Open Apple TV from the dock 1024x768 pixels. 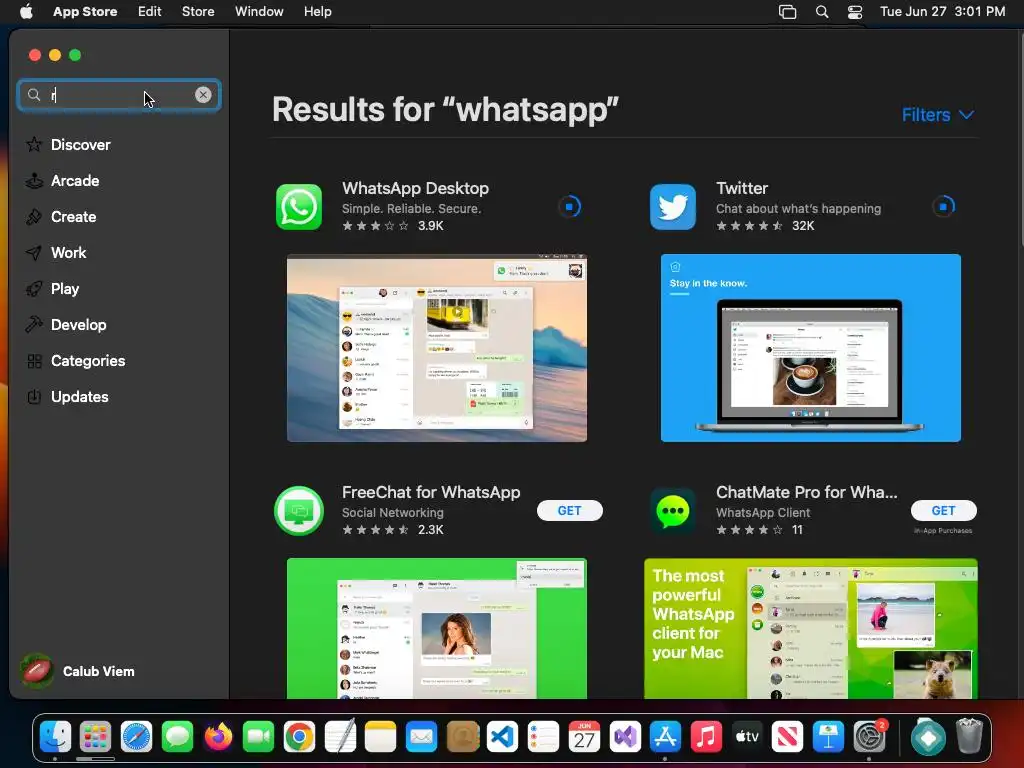click(747, 737)
